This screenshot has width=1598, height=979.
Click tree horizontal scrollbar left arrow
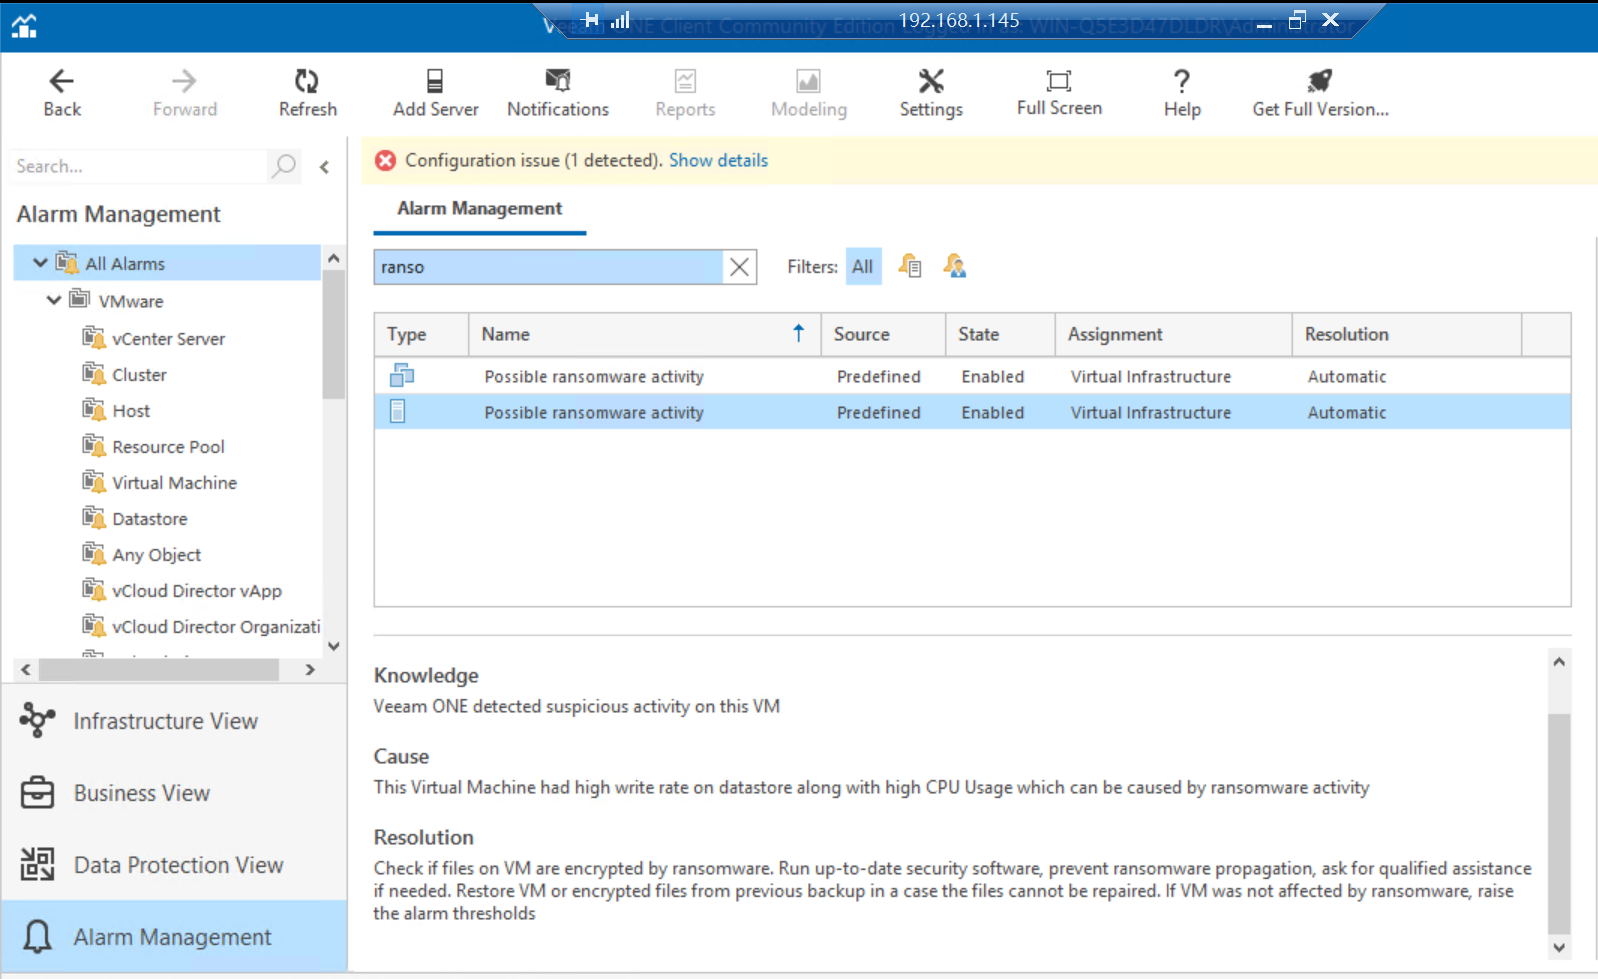pyautogui.click(x=26, y=669)
